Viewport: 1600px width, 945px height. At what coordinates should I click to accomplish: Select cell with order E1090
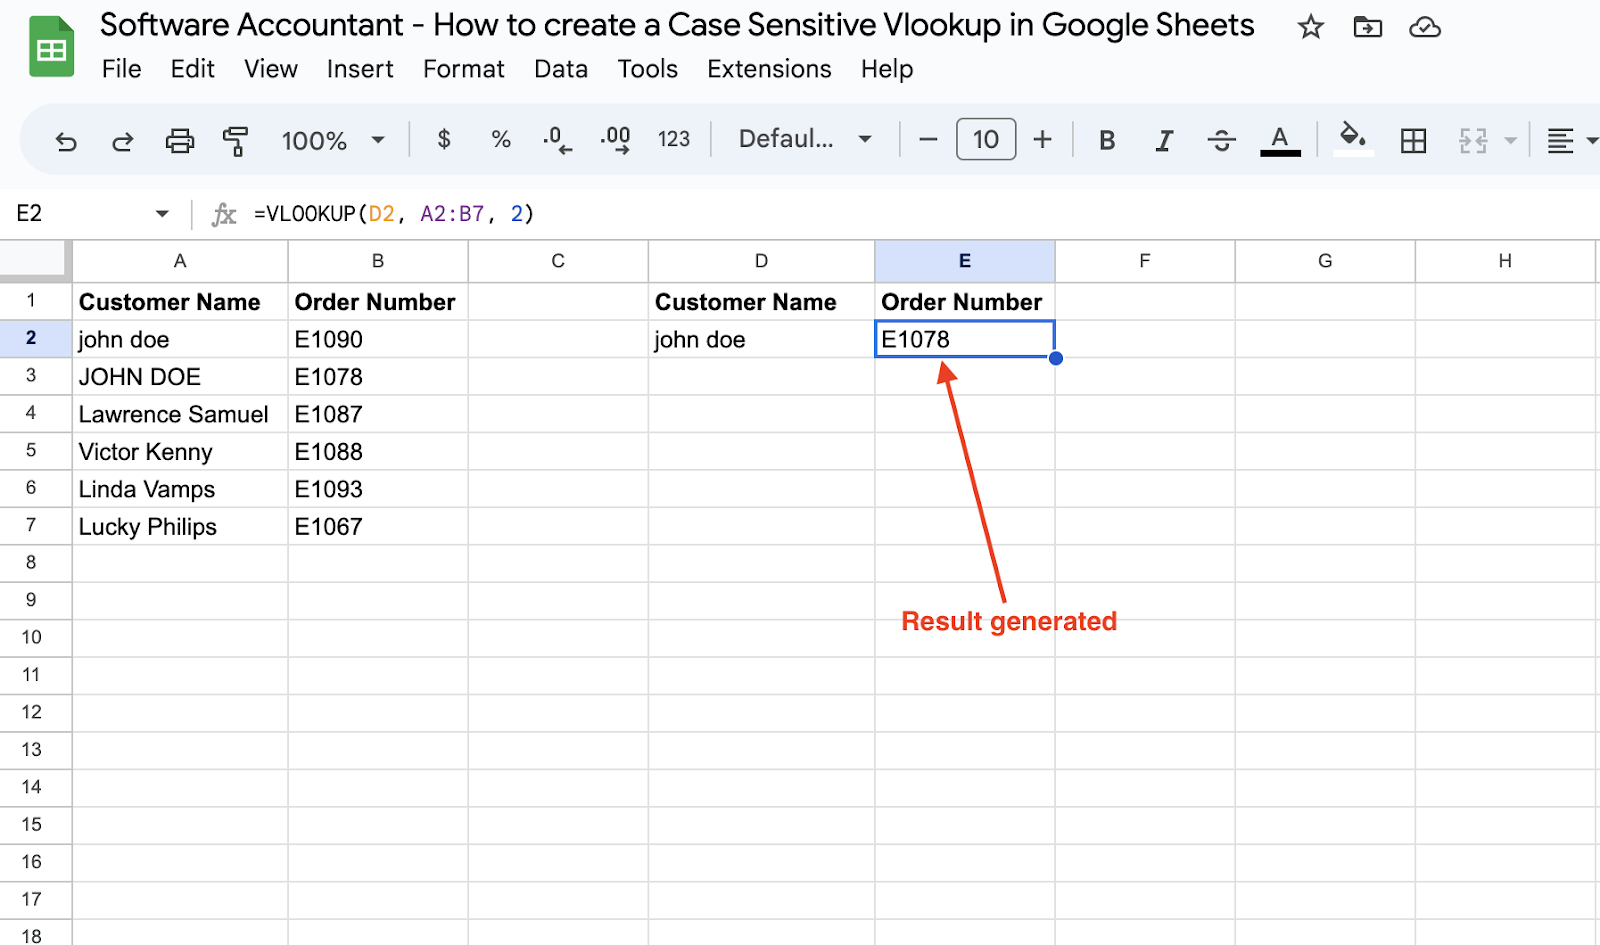pyautogui.click(x=378, y=339)
